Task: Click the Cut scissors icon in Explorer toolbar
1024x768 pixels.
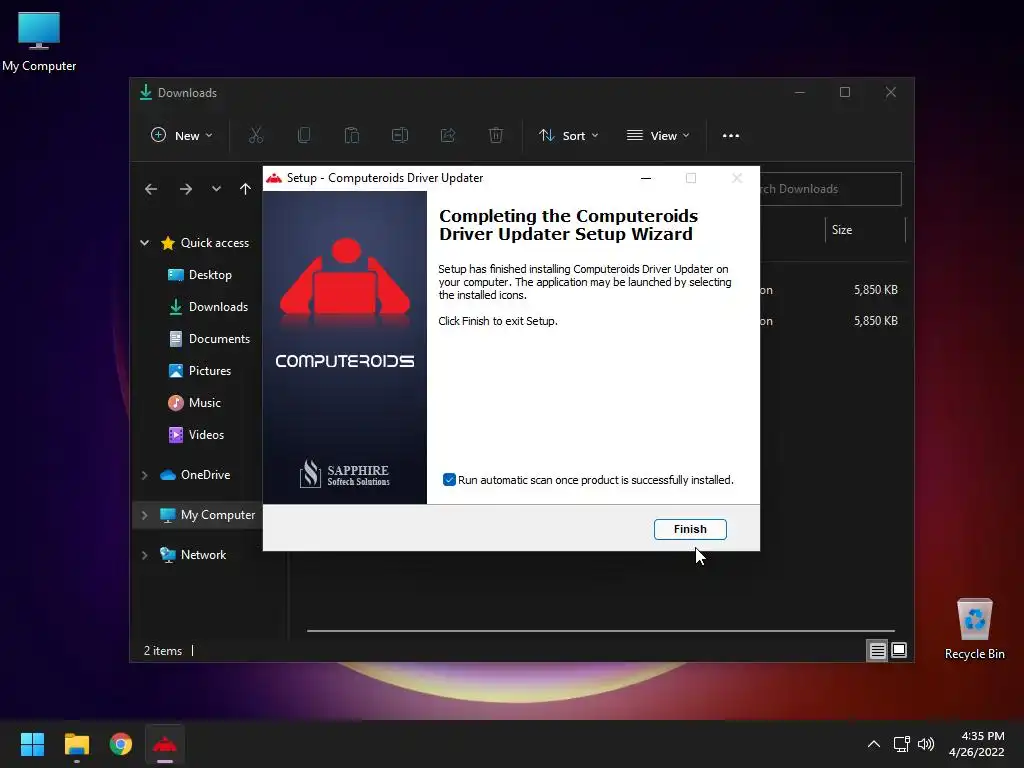Action: 255,135
